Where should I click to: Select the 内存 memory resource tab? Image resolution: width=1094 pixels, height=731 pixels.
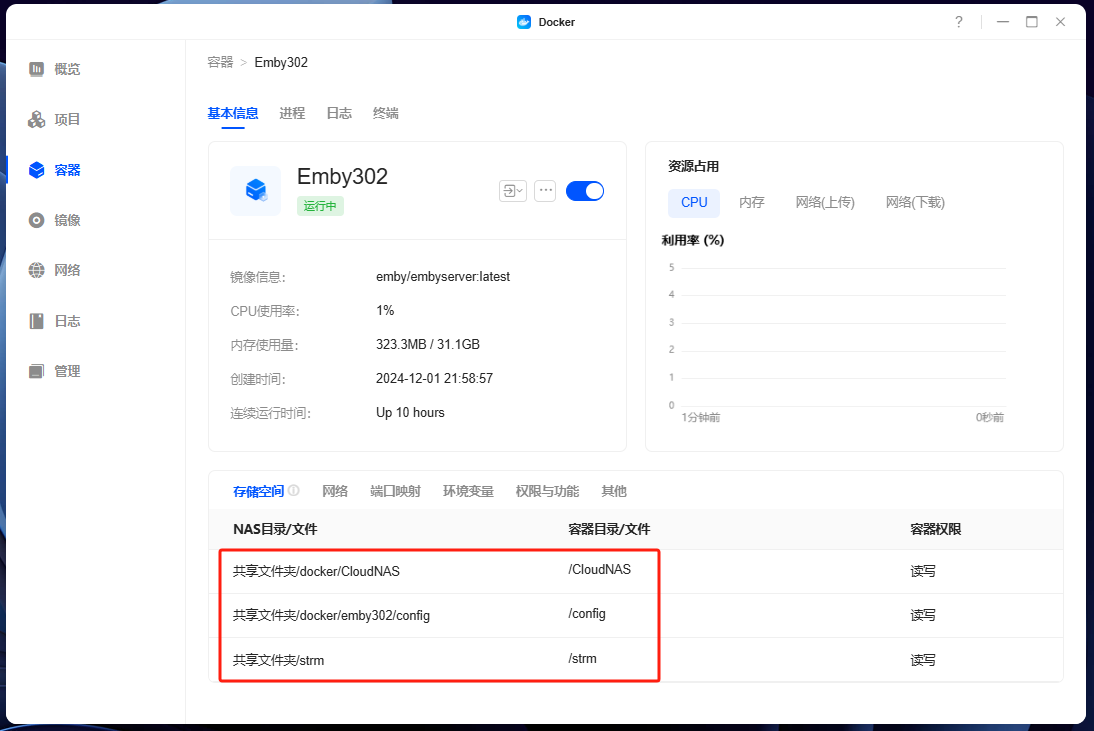click(x=751, y=202)
